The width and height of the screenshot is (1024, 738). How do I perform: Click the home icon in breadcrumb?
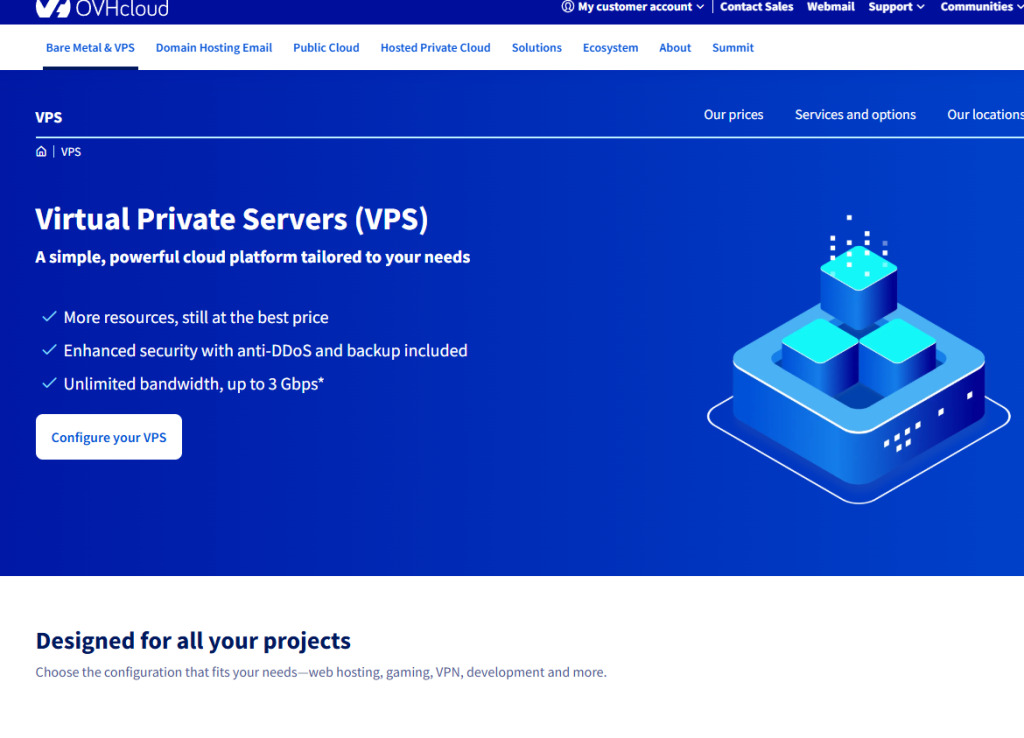(x=41, y=152)
